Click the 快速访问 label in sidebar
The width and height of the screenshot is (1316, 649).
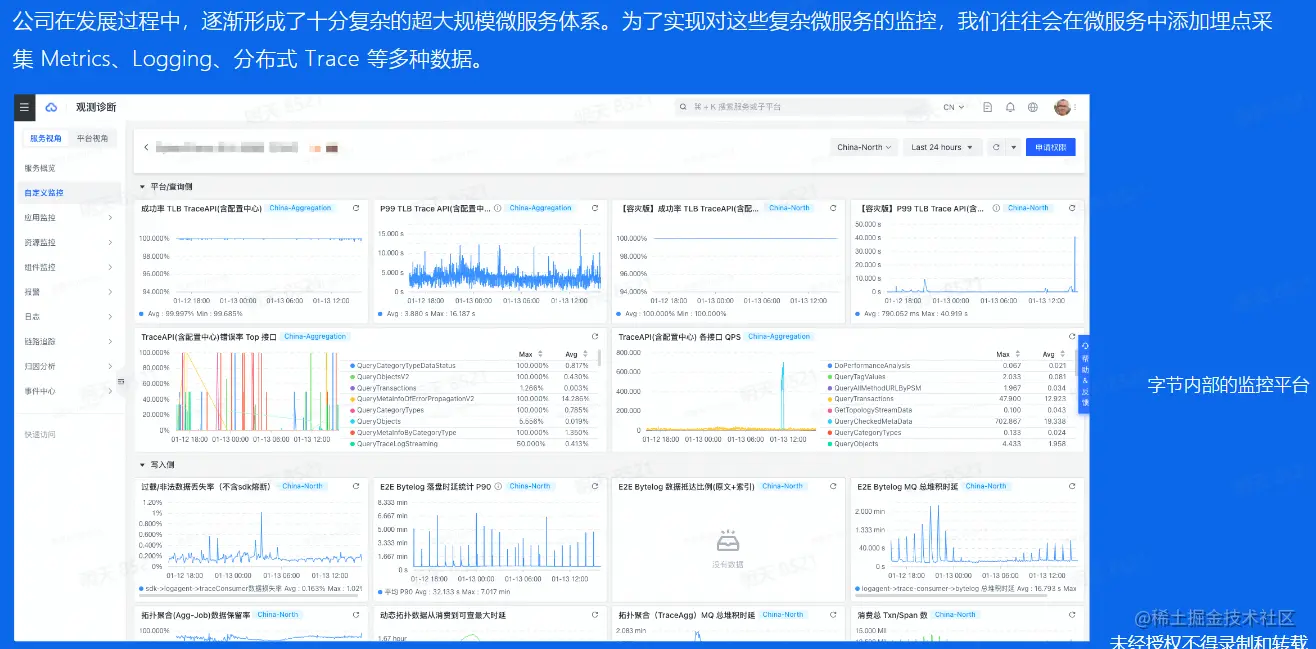pos(40,434)
